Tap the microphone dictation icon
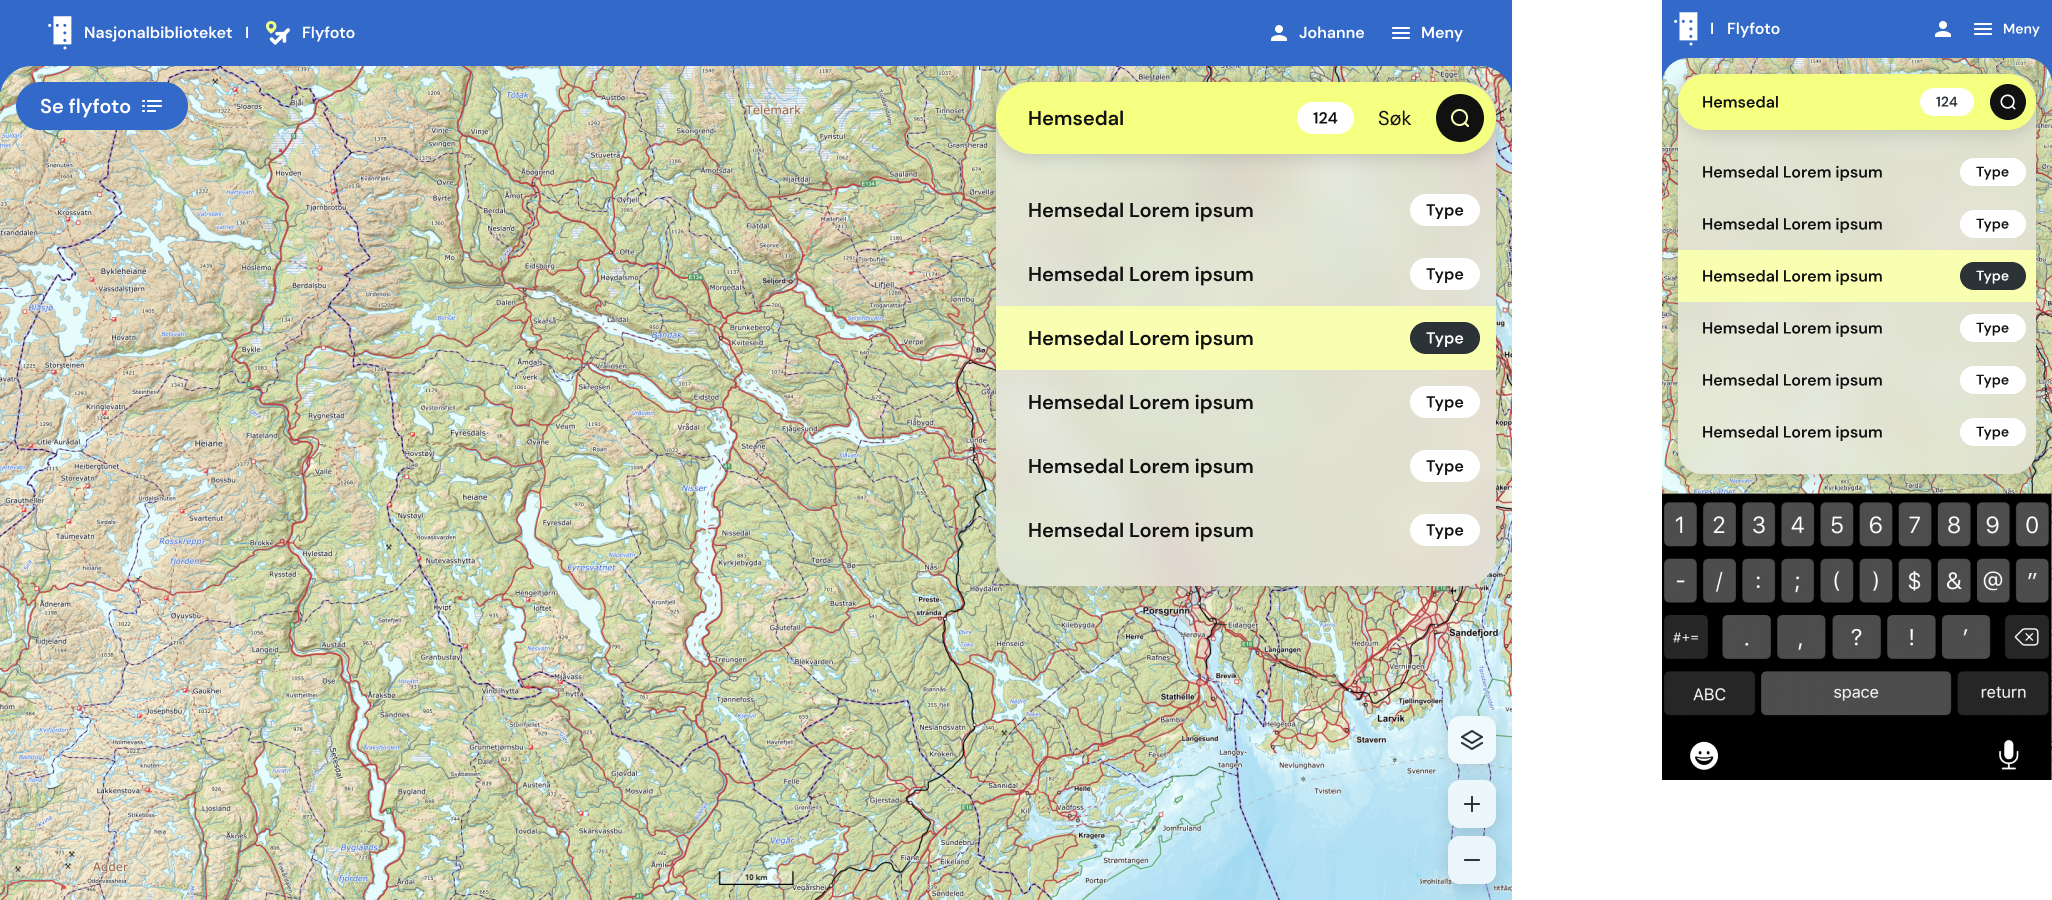 [x=2008, y=754]
